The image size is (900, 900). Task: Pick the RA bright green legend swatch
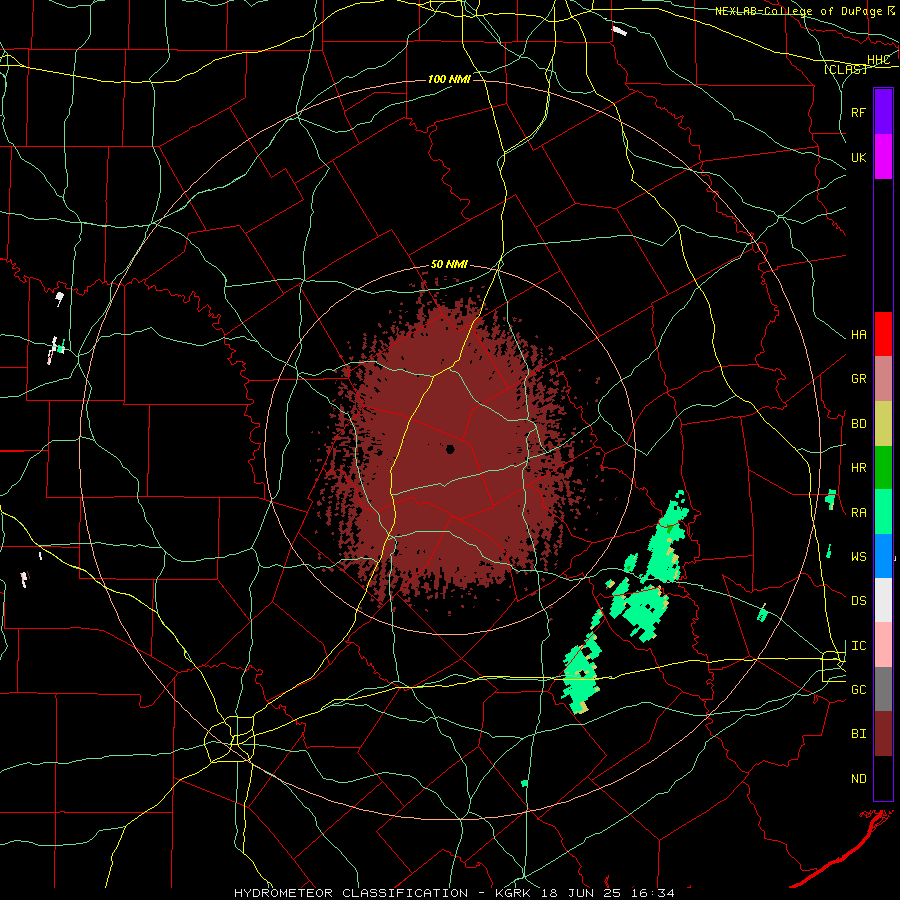click(883, 512)
